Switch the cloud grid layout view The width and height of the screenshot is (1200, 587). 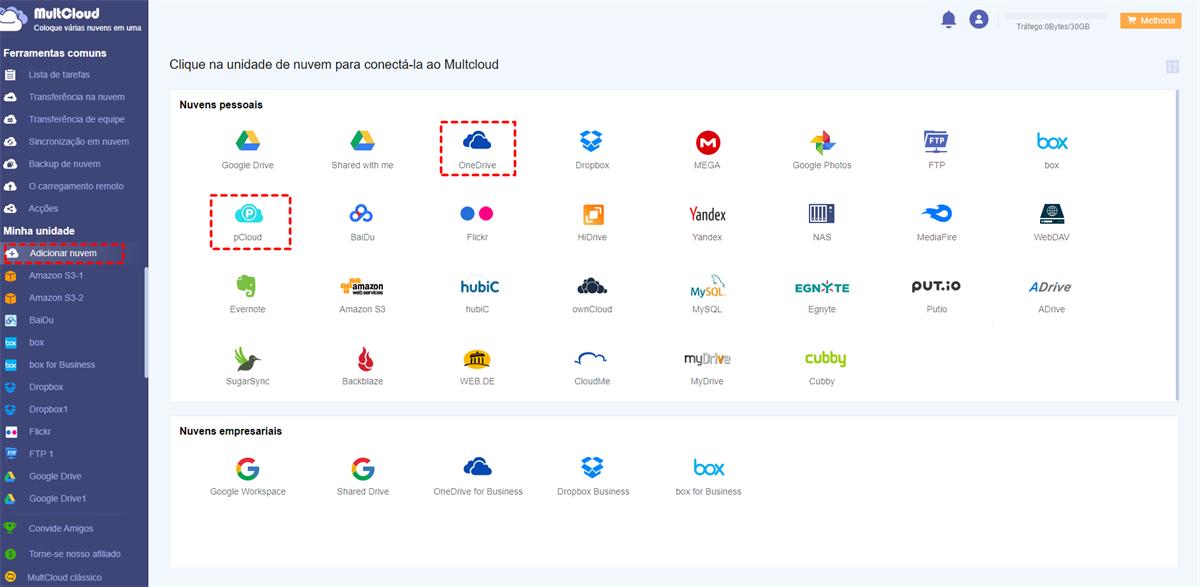coord(1172,67)
